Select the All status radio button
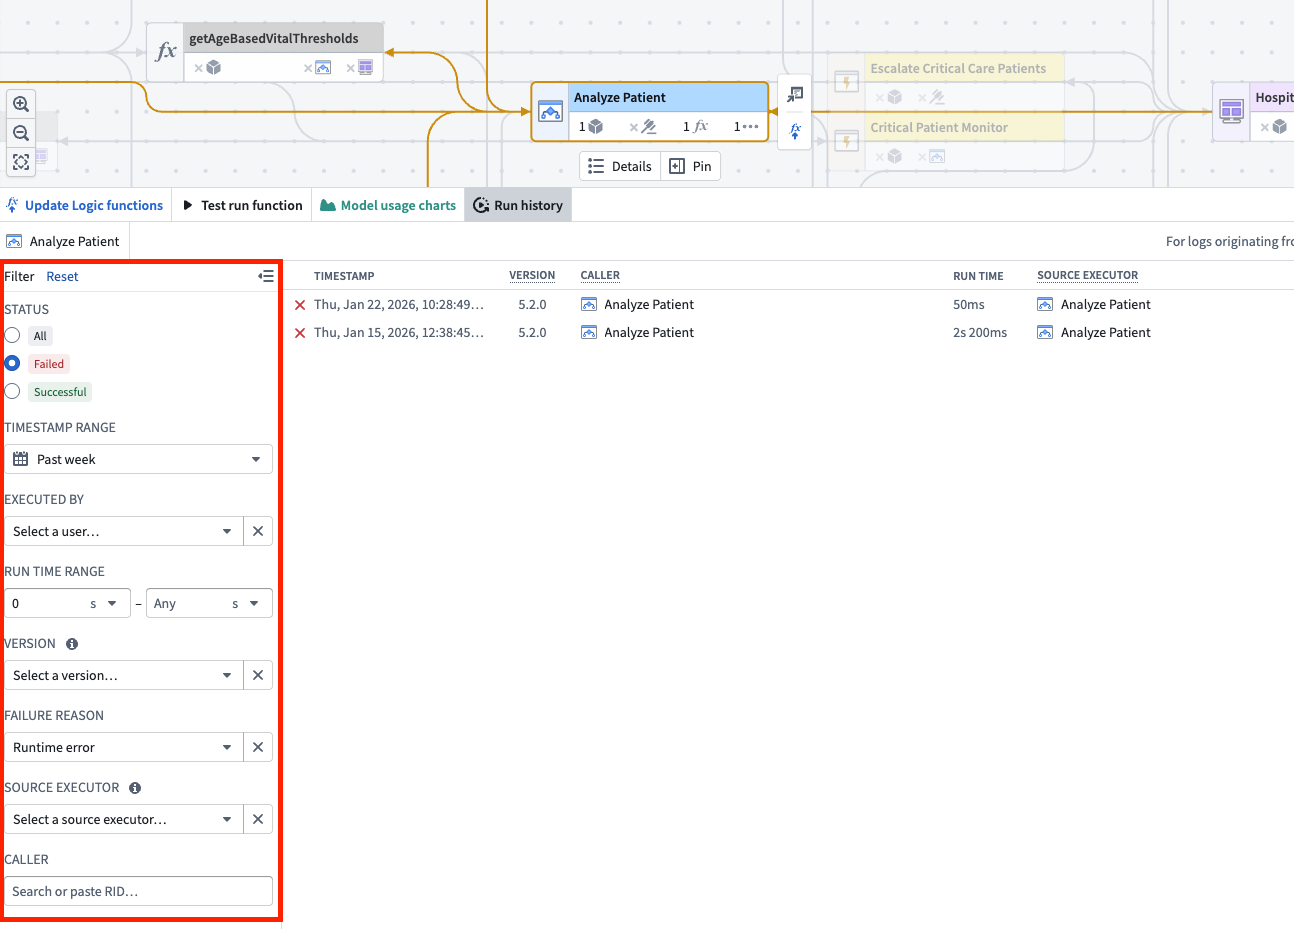Screen dimensions: 1294x929 pos(12,335)
